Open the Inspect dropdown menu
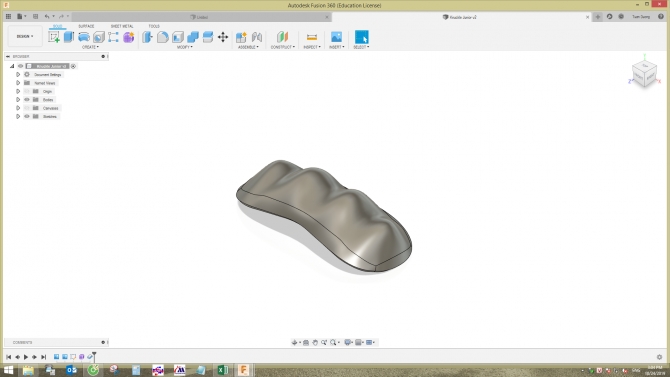 click(x=312, y=47)
